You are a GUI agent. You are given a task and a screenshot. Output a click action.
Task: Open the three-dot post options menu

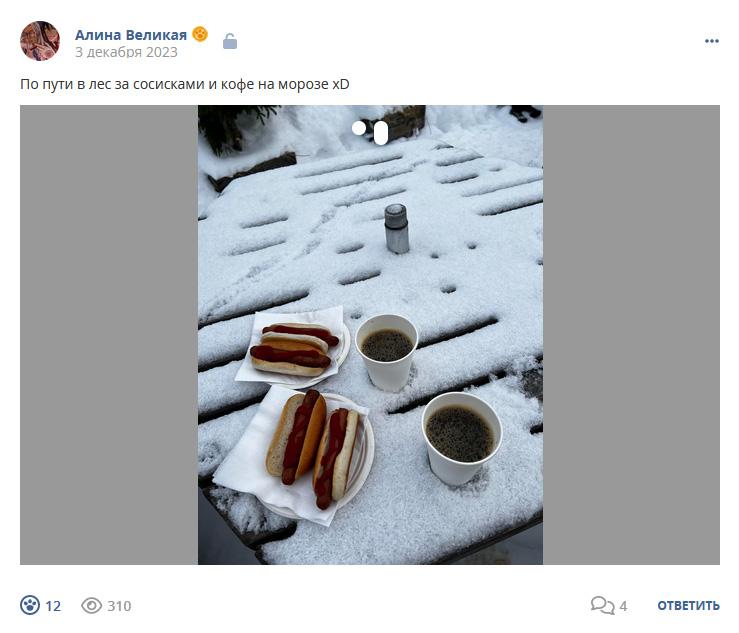pyautogui.click(x=712, y=41)
